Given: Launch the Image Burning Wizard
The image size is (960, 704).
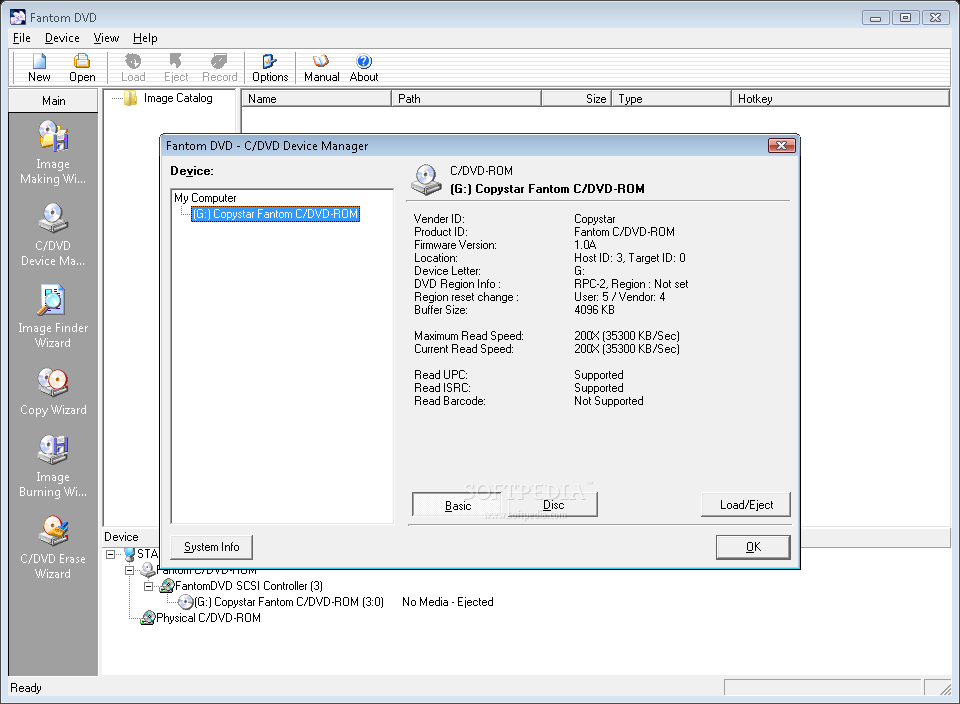Looking at the screenshot, I should 53,466.
